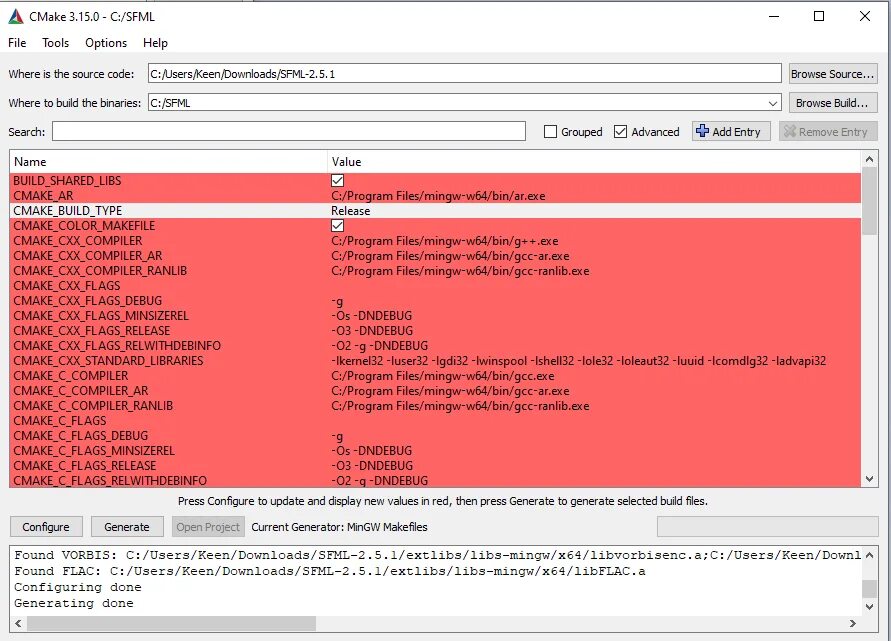Click the Add Entry button
This screenshot has height=641, width=891.
(x=731, y=131)
